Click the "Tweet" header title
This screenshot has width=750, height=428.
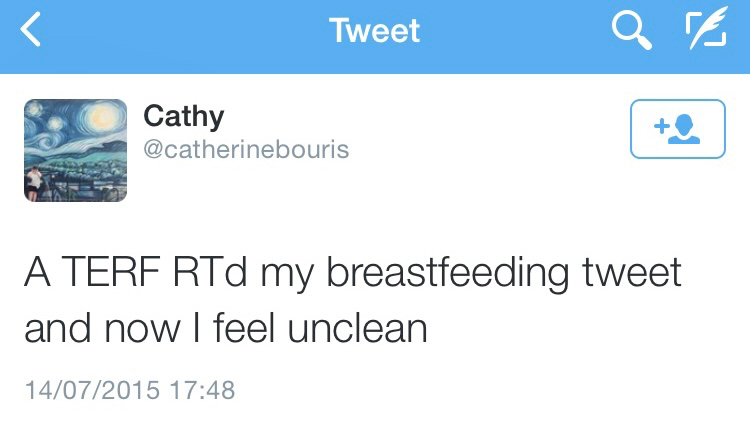pyautogui.click(x=375, y=31)
